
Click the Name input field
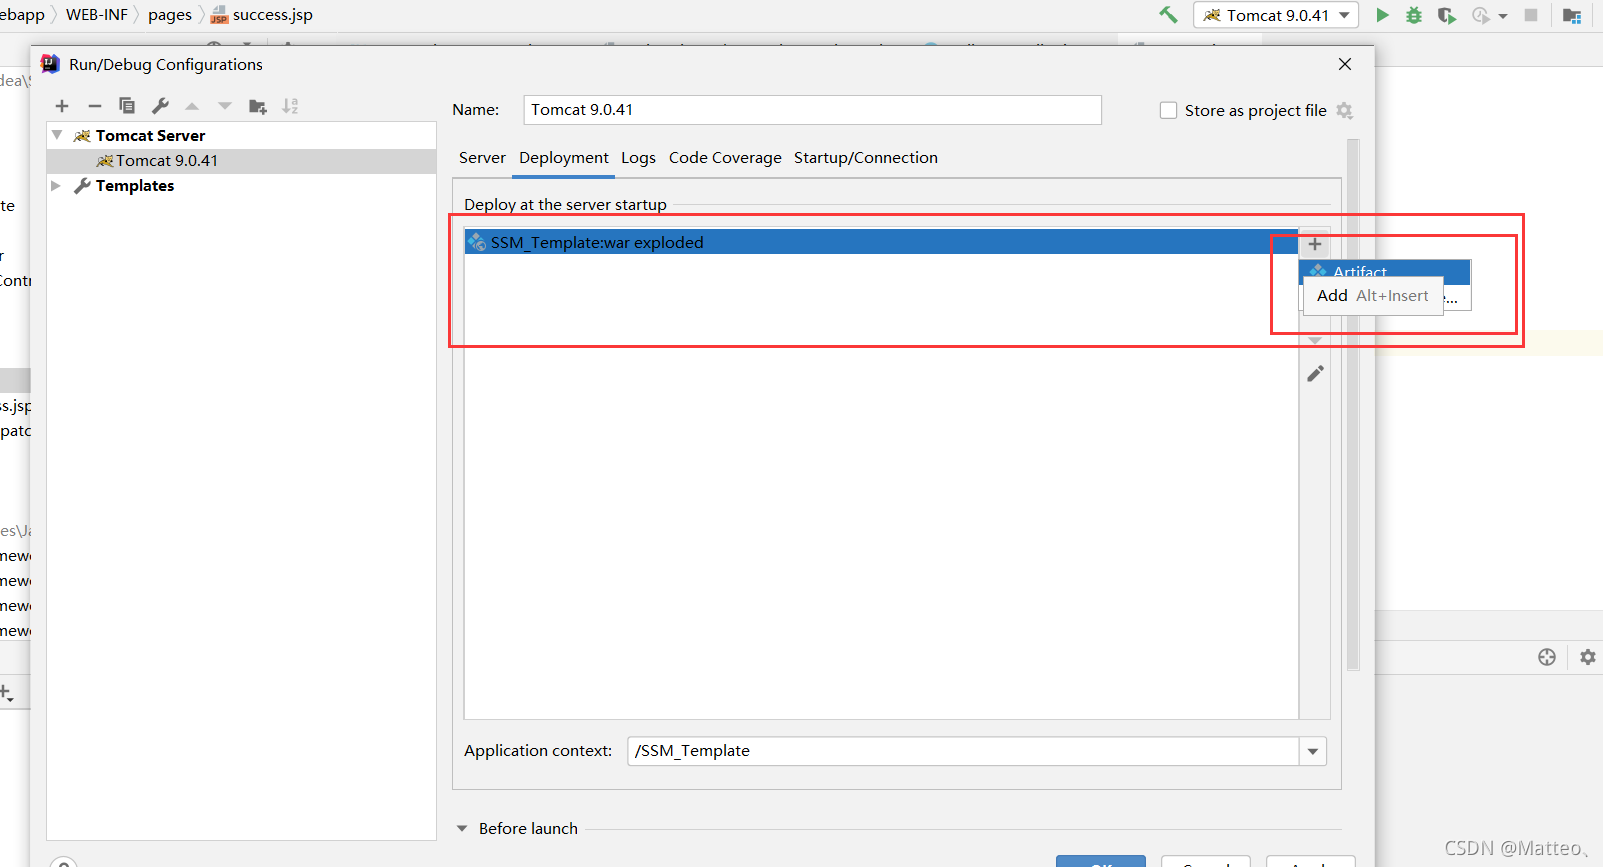pos(812,110)
